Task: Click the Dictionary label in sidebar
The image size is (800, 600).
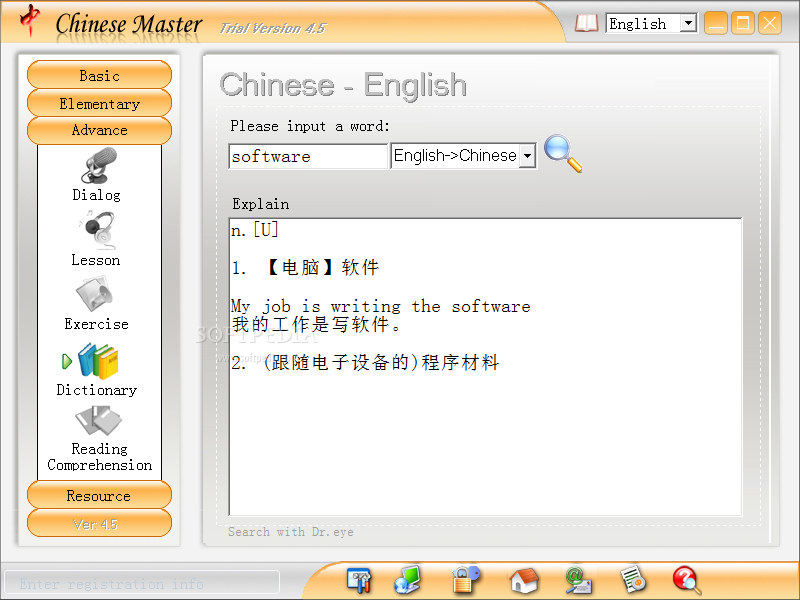Action: pyautogui.click(x=96, y=390)
